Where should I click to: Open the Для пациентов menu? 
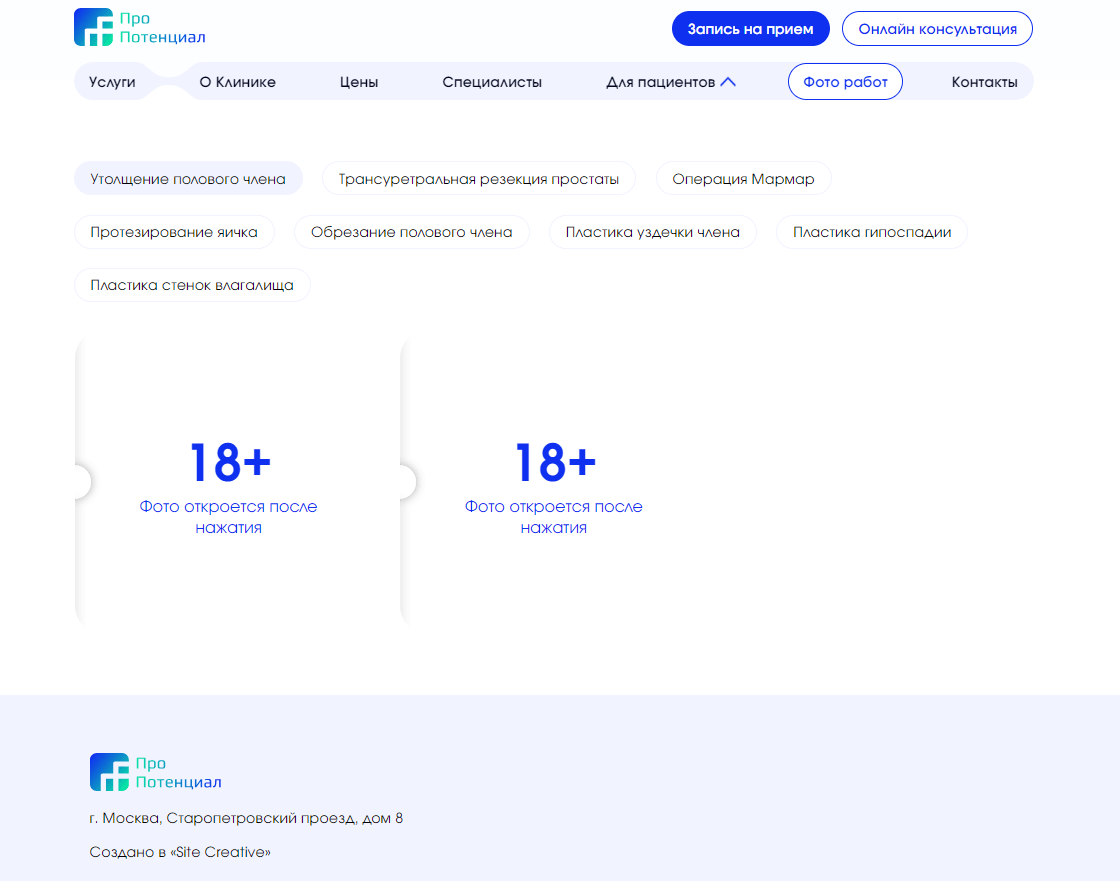tap(661, 82)
